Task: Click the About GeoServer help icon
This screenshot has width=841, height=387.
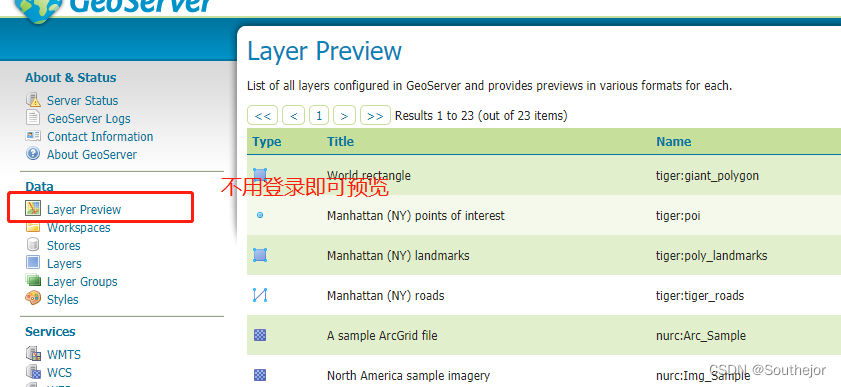Action: point(33,154)
